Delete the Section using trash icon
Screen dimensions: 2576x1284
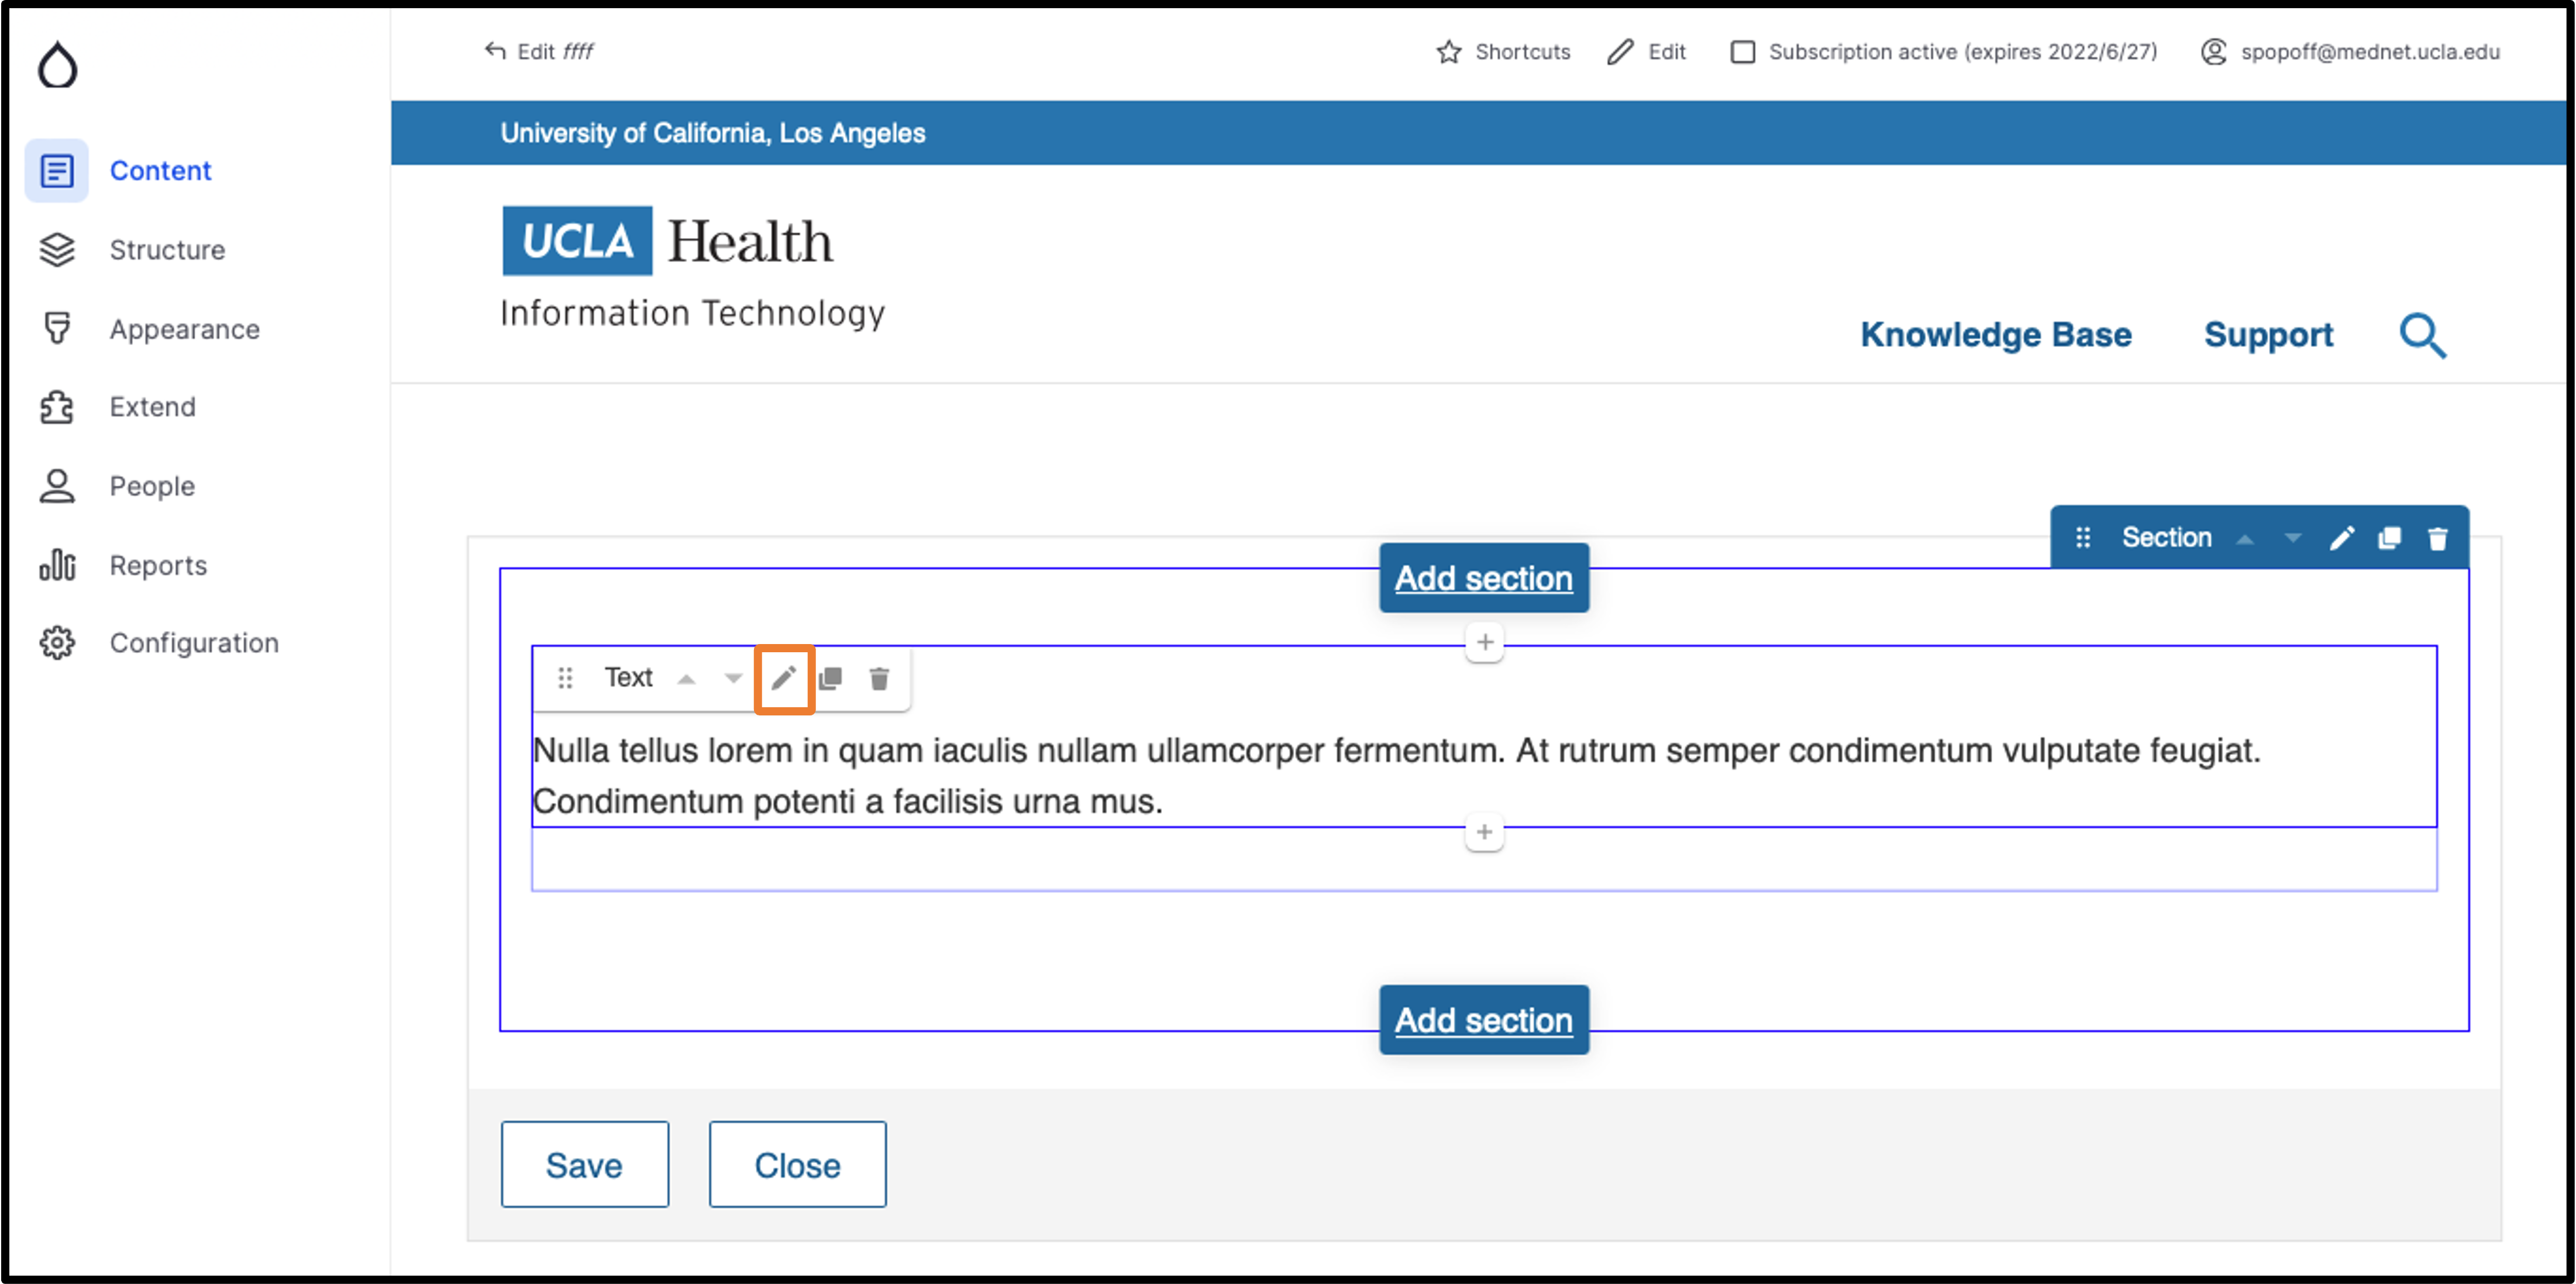(x=2438, y=539)
